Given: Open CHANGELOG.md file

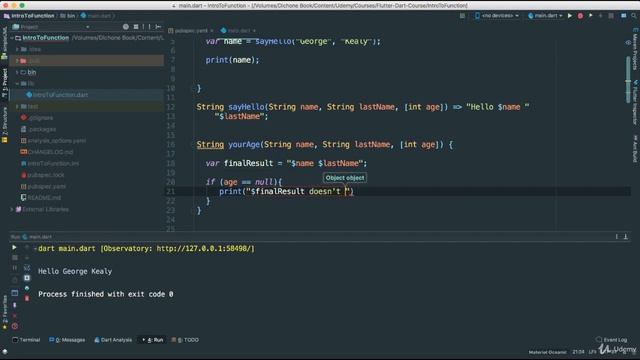Looking at the screenshot, I should pyautogui.click(x=47, y=152).
